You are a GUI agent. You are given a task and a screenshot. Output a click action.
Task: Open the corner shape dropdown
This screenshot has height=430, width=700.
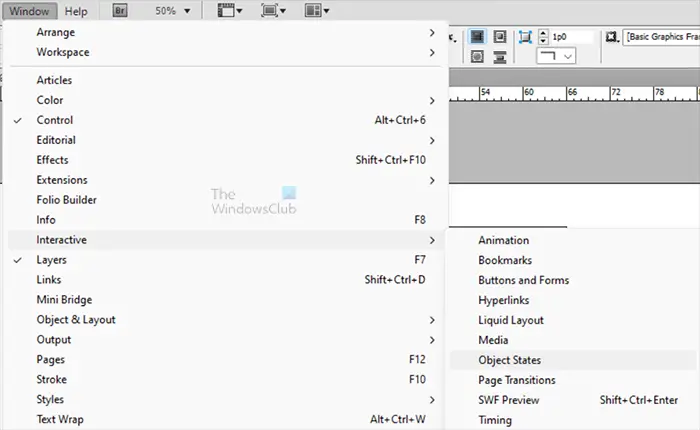click(556, 56)
